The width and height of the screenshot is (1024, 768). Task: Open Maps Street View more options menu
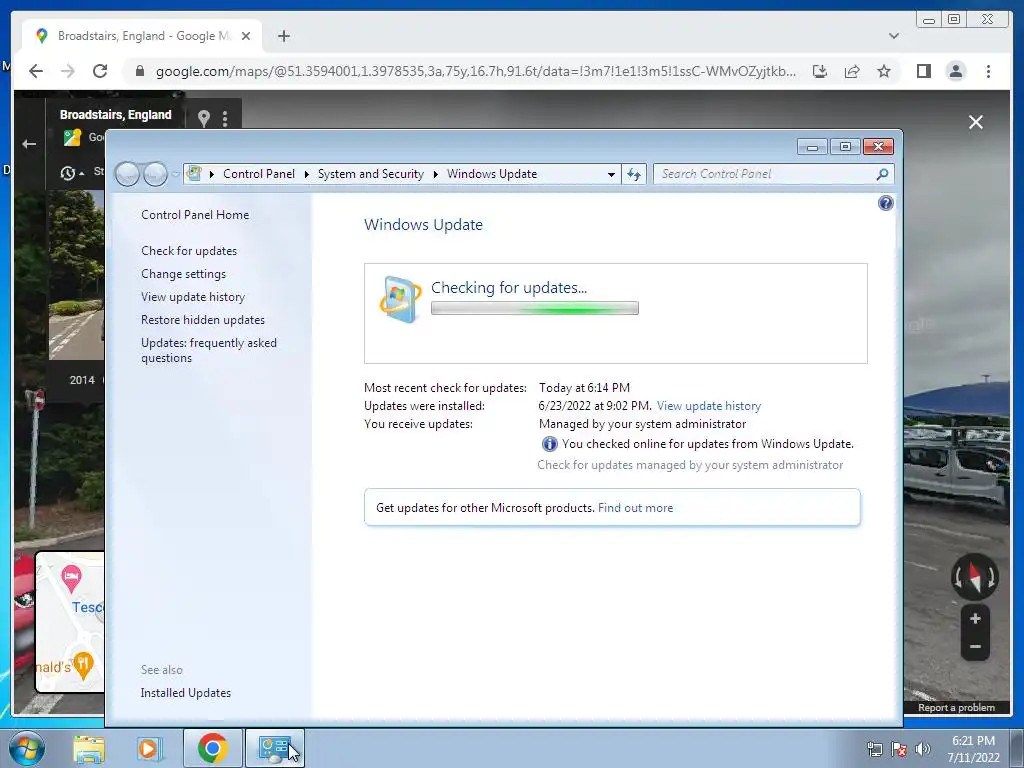click(x=225, y=118)
